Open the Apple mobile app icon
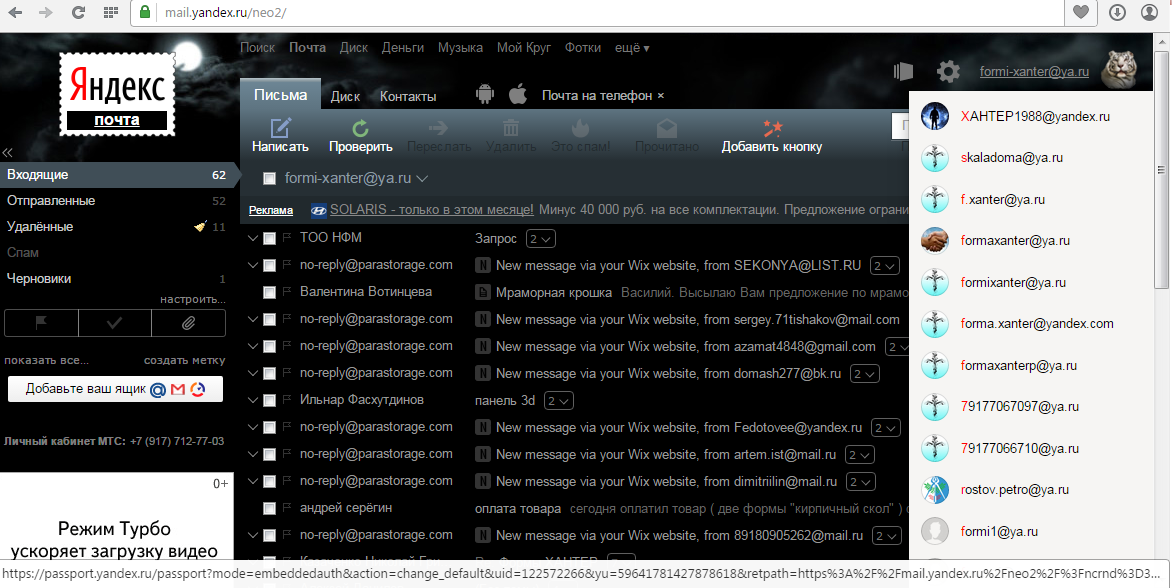This screenshot has height=588, width=1172. 518,94
